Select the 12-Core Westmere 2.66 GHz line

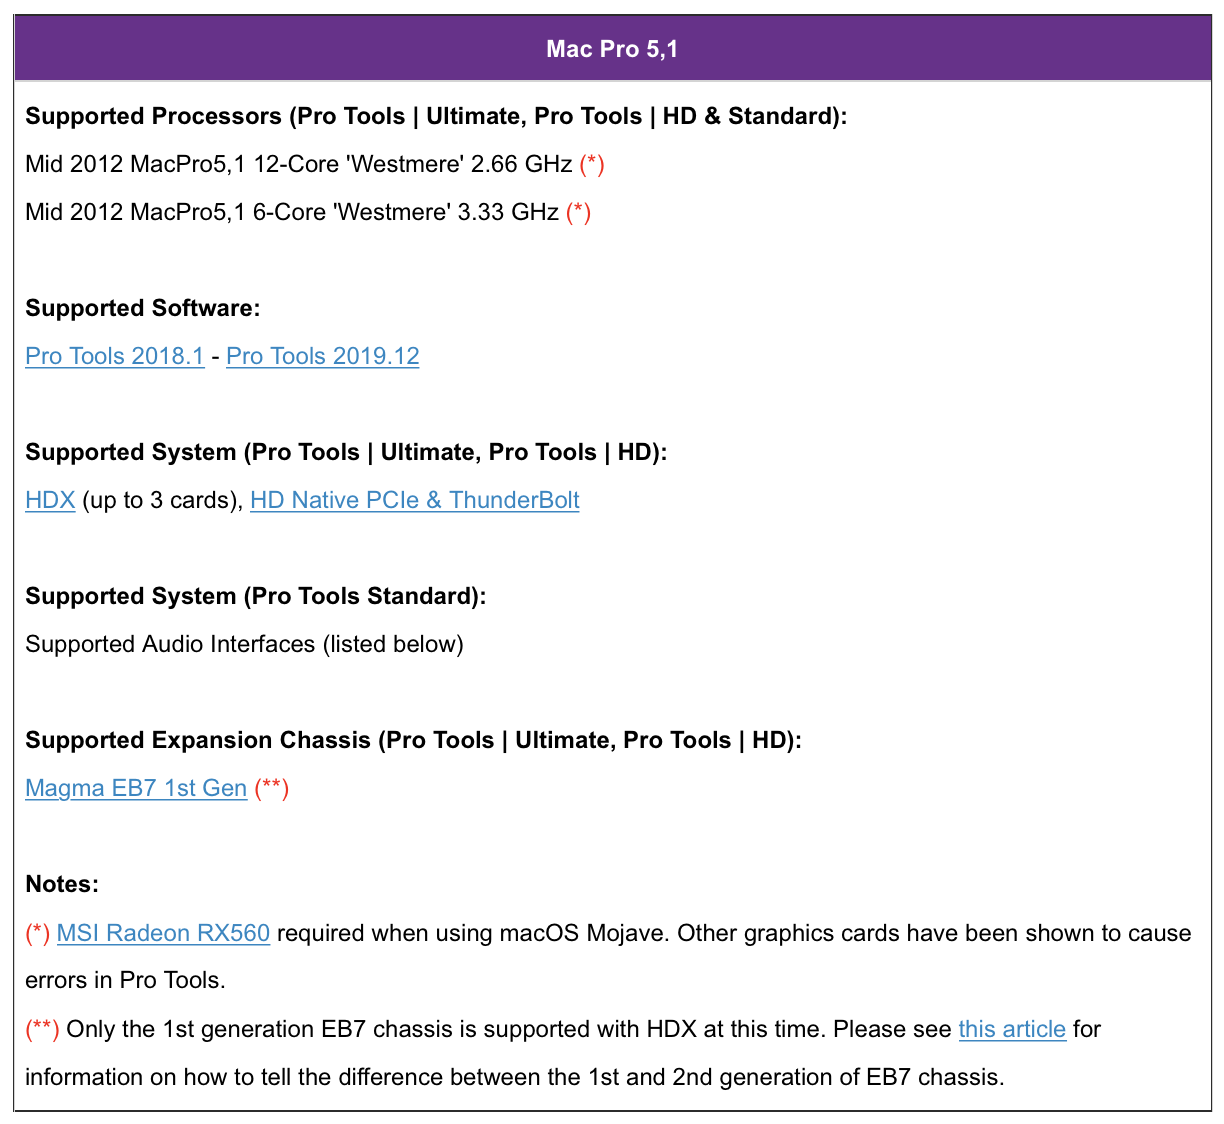(299, 164)
